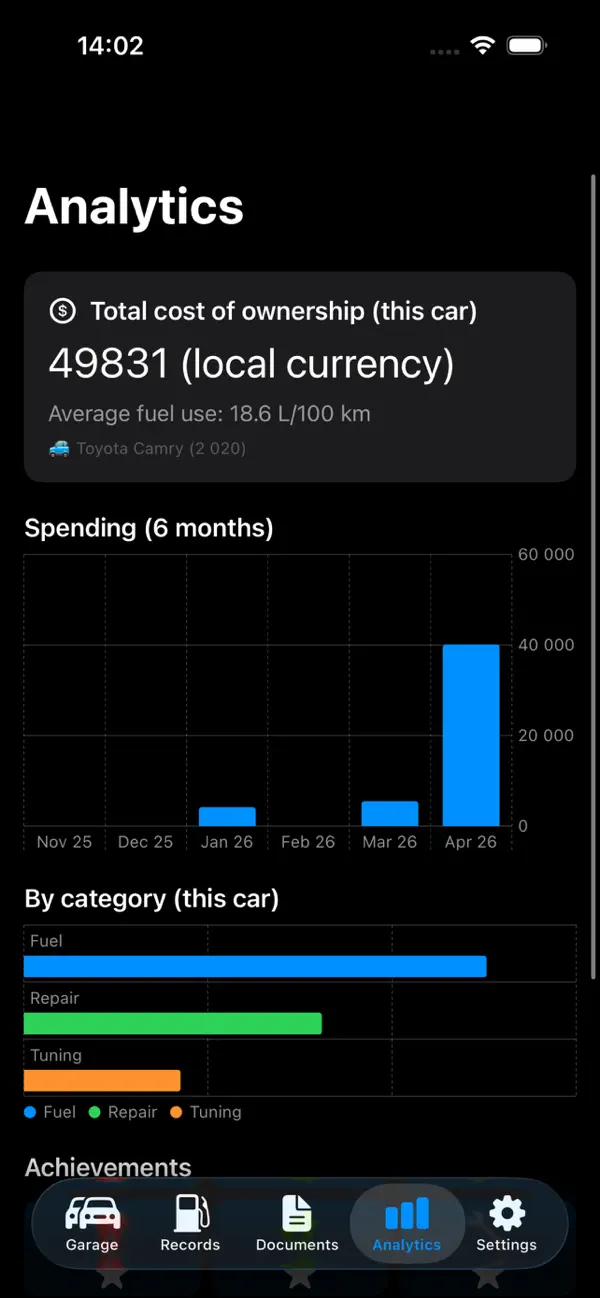This screenshot has height=1298, width=600.
Task: Select the orange Tuning category bar
Action: pos(102,1080)
